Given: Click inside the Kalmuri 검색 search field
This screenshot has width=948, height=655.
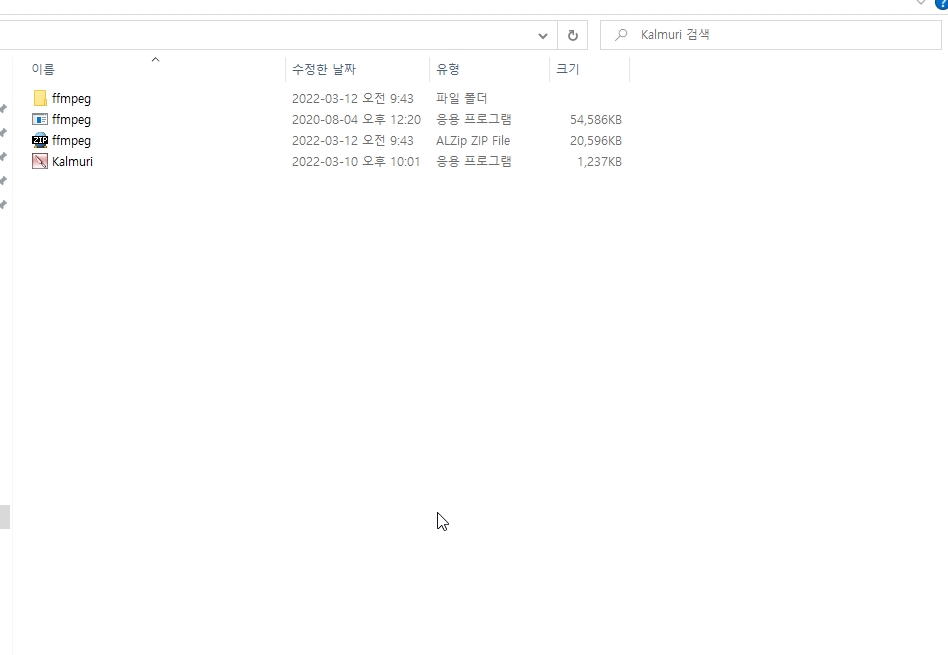Looking at the screenshot, I should pos(780,35).
